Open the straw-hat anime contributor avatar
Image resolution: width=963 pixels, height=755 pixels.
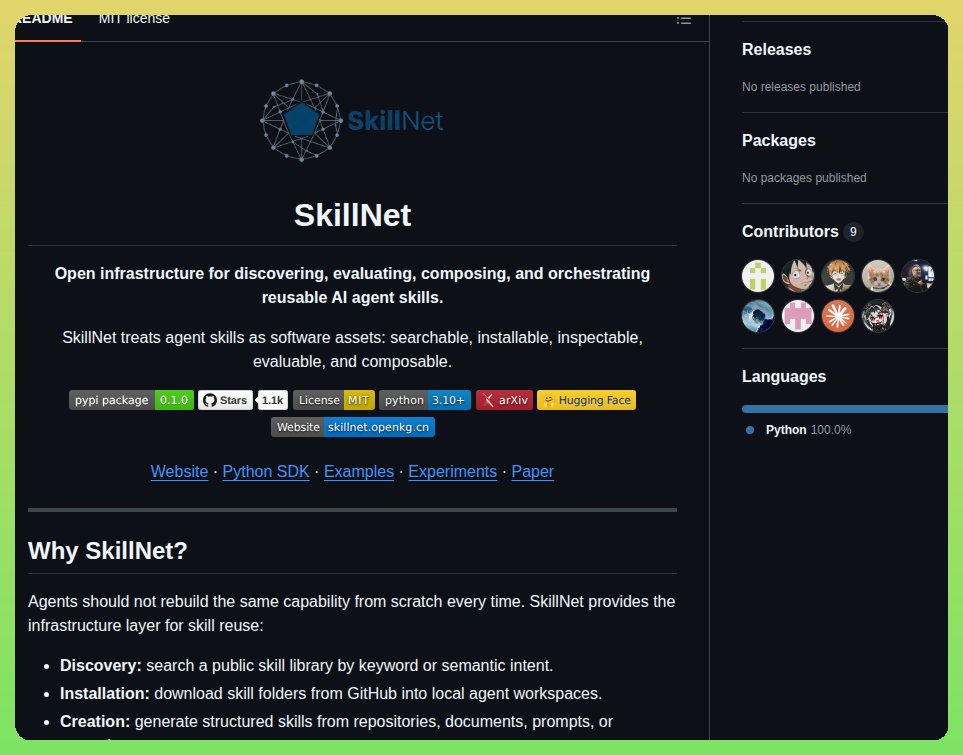798,276
